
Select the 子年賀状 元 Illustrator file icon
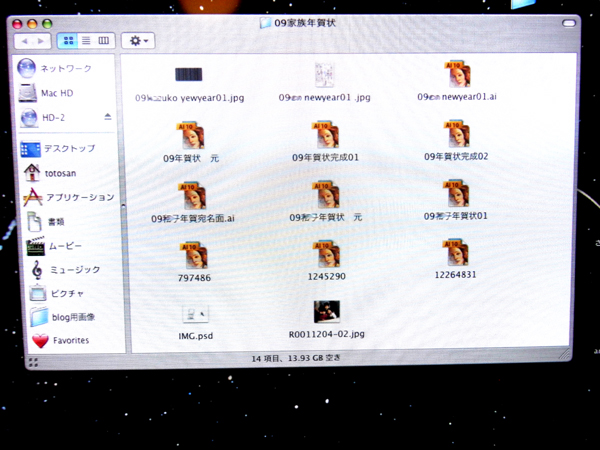(x=326, y=195)
